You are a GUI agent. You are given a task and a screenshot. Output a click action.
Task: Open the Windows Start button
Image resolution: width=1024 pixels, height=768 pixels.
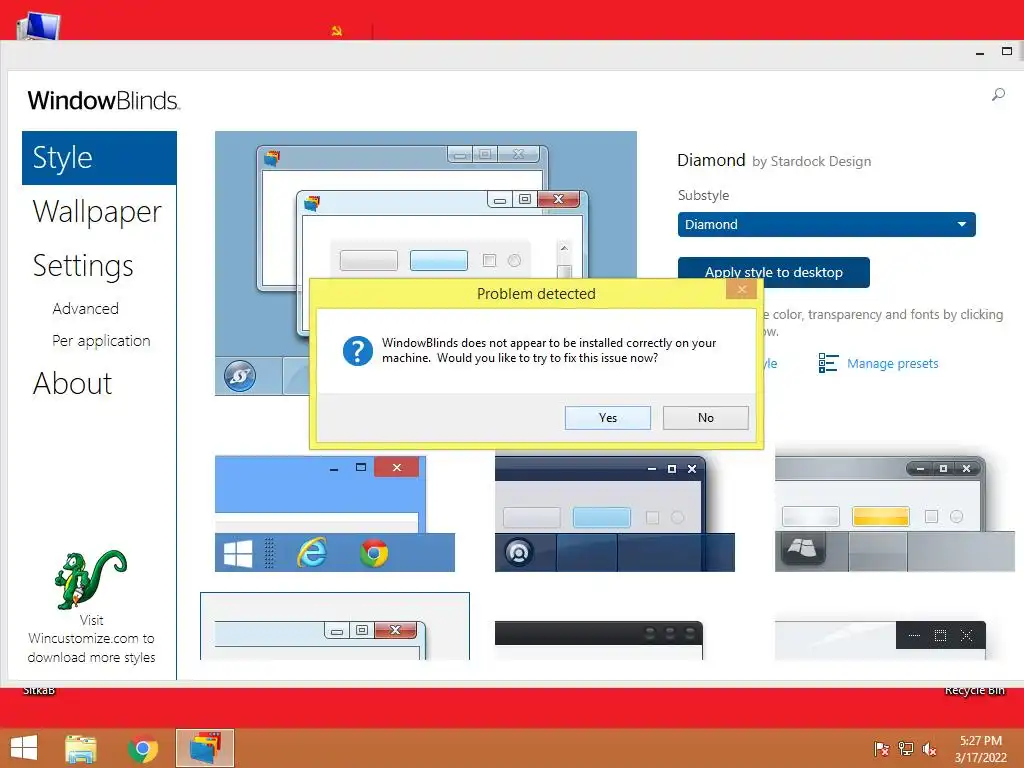[x=24, y=748]
